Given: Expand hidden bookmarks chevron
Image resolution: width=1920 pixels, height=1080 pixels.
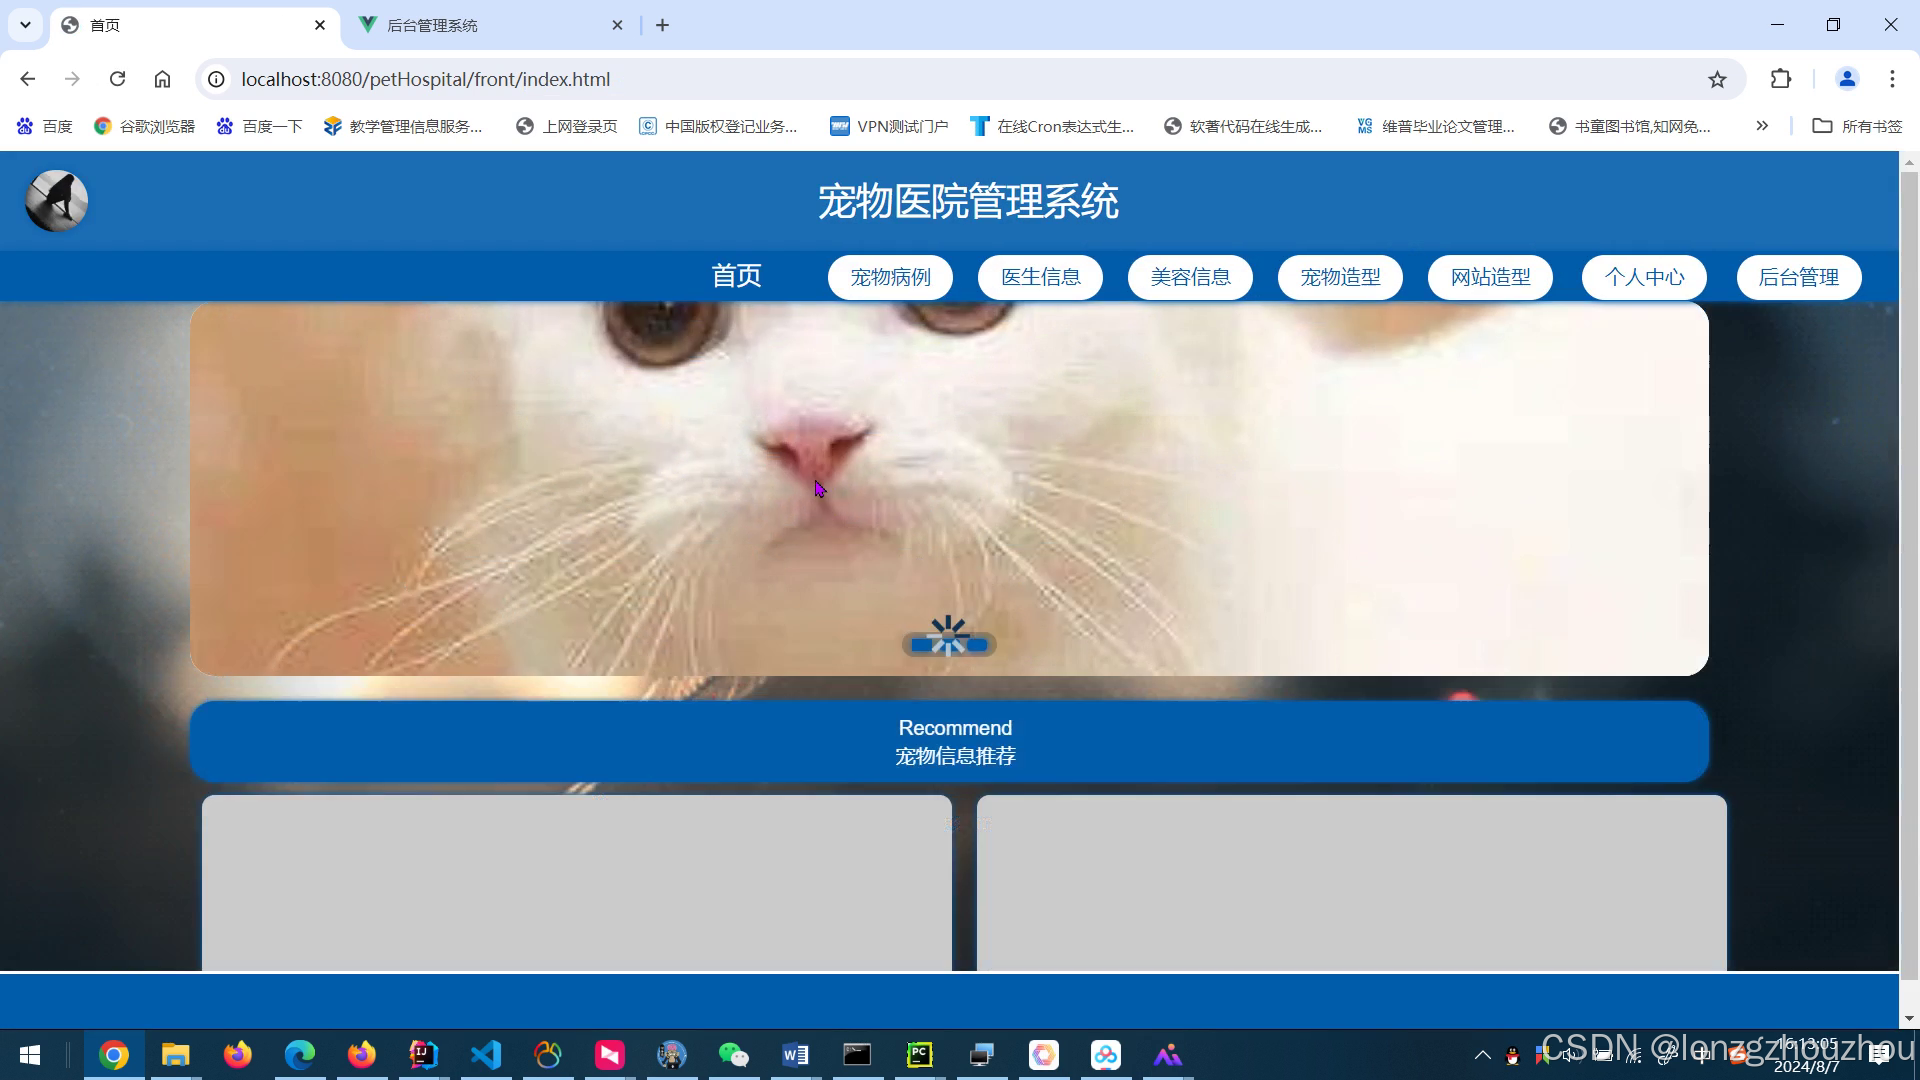Looking at the screenshot, I should point(1762,126).
